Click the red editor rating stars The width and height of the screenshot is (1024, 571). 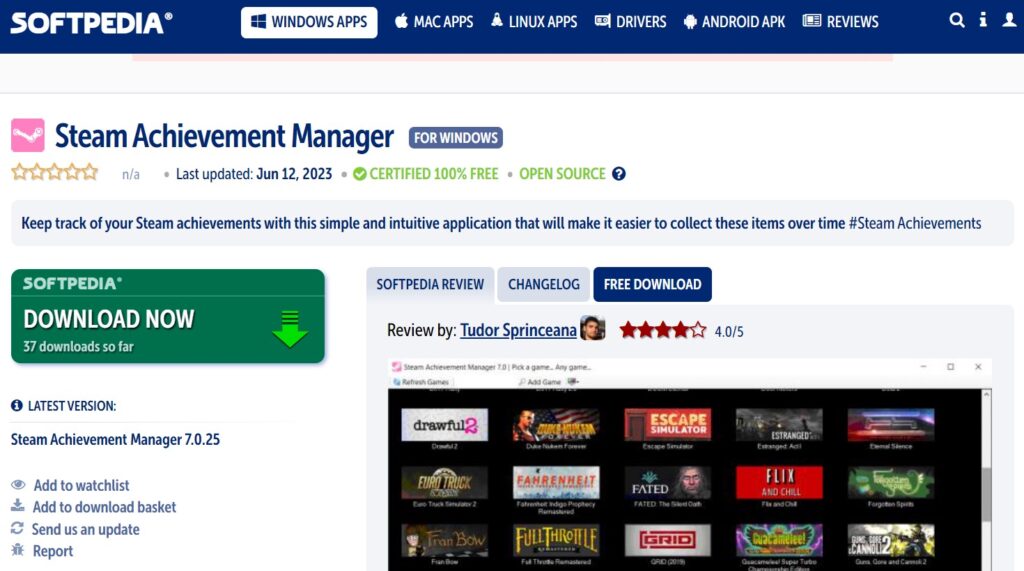coord(663,330)
